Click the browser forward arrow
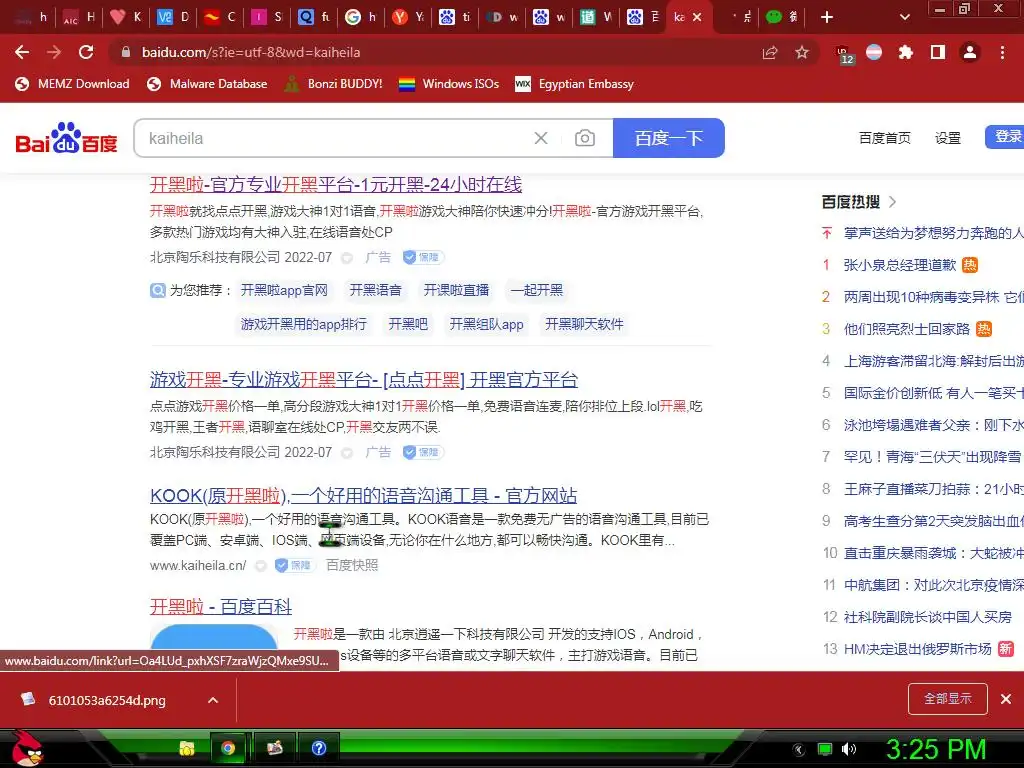Viewport: 1024px width, 768px height. tap(54, 52)
